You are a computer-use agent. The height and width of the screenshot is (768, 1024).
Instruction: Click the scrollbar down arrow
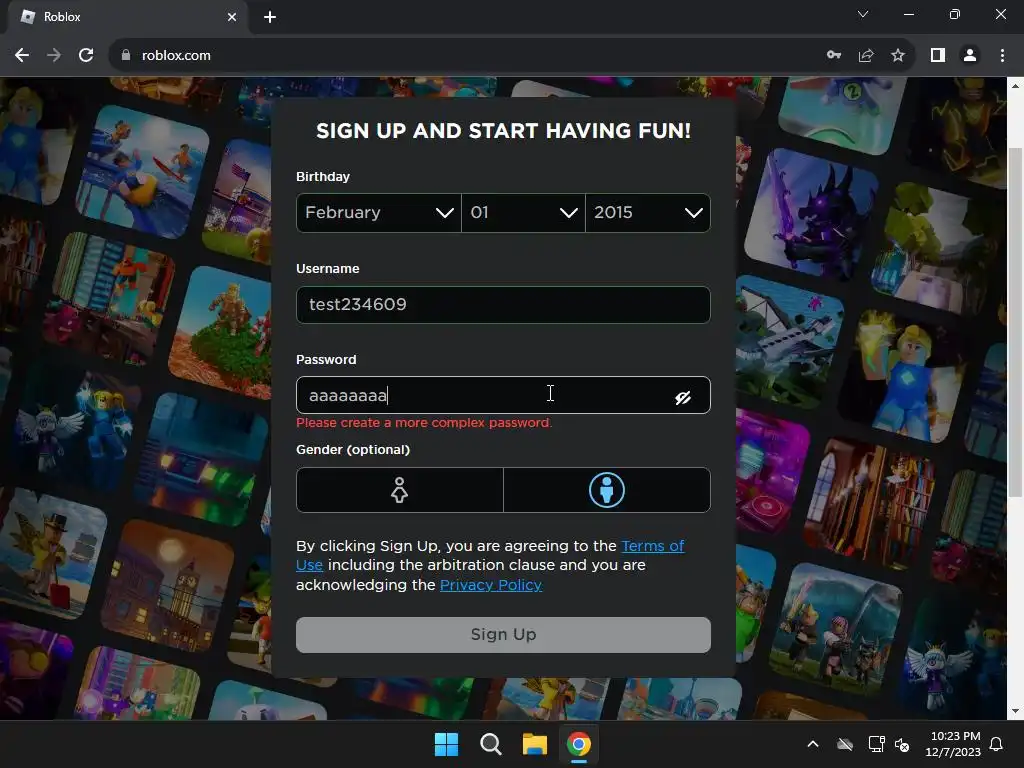pyautogui.click(x=1015, y=711)
